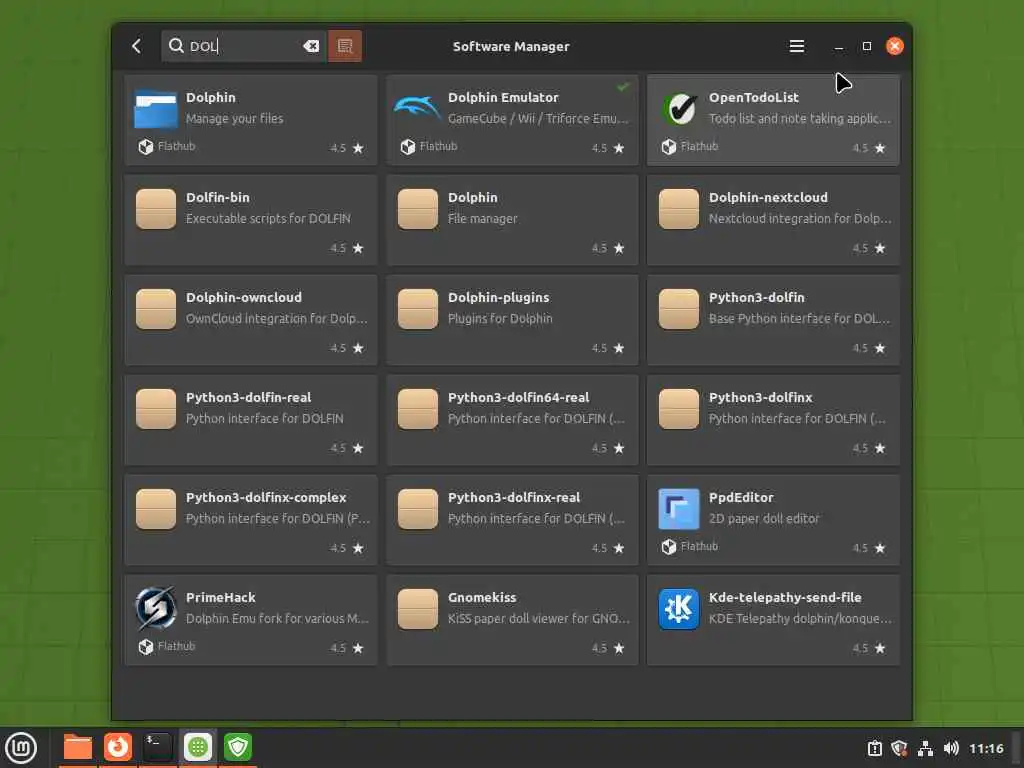Click the Python3-dolfinx-complex package icon
The height and width of the screenshot is (768, 1024).
(x=155, y=509)
